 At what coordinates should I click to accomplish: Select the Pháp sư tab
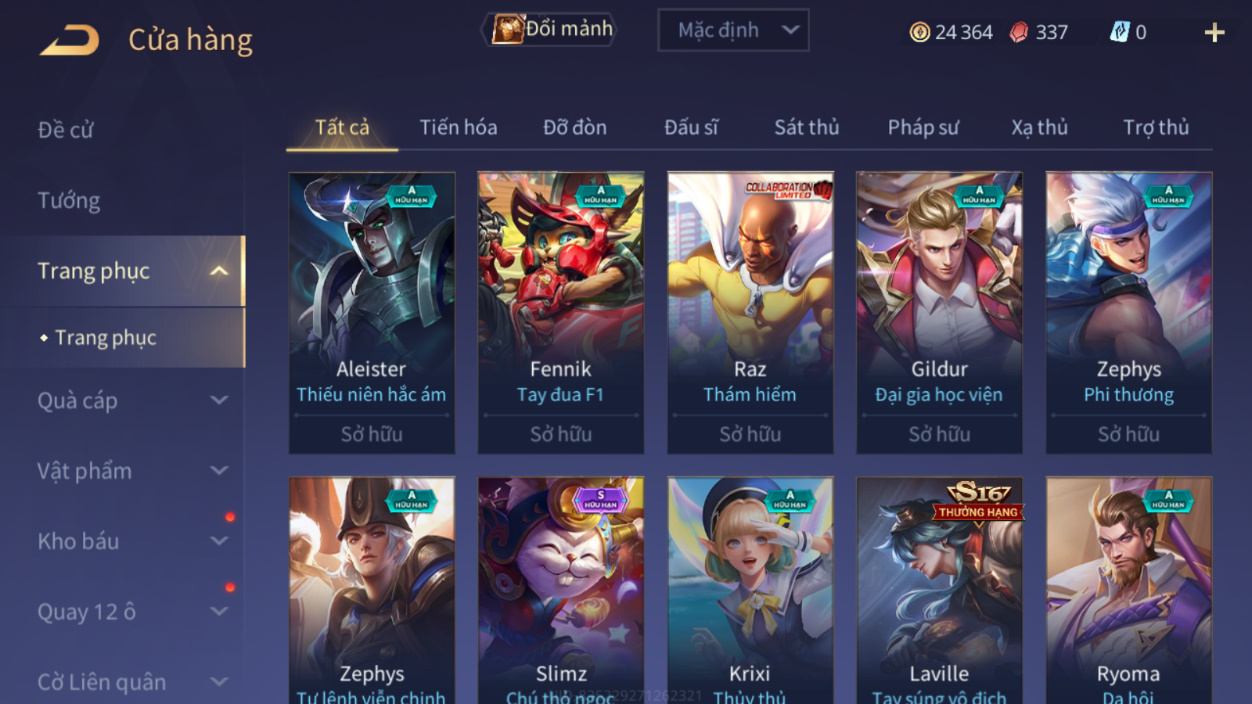[x=923, y=127]
